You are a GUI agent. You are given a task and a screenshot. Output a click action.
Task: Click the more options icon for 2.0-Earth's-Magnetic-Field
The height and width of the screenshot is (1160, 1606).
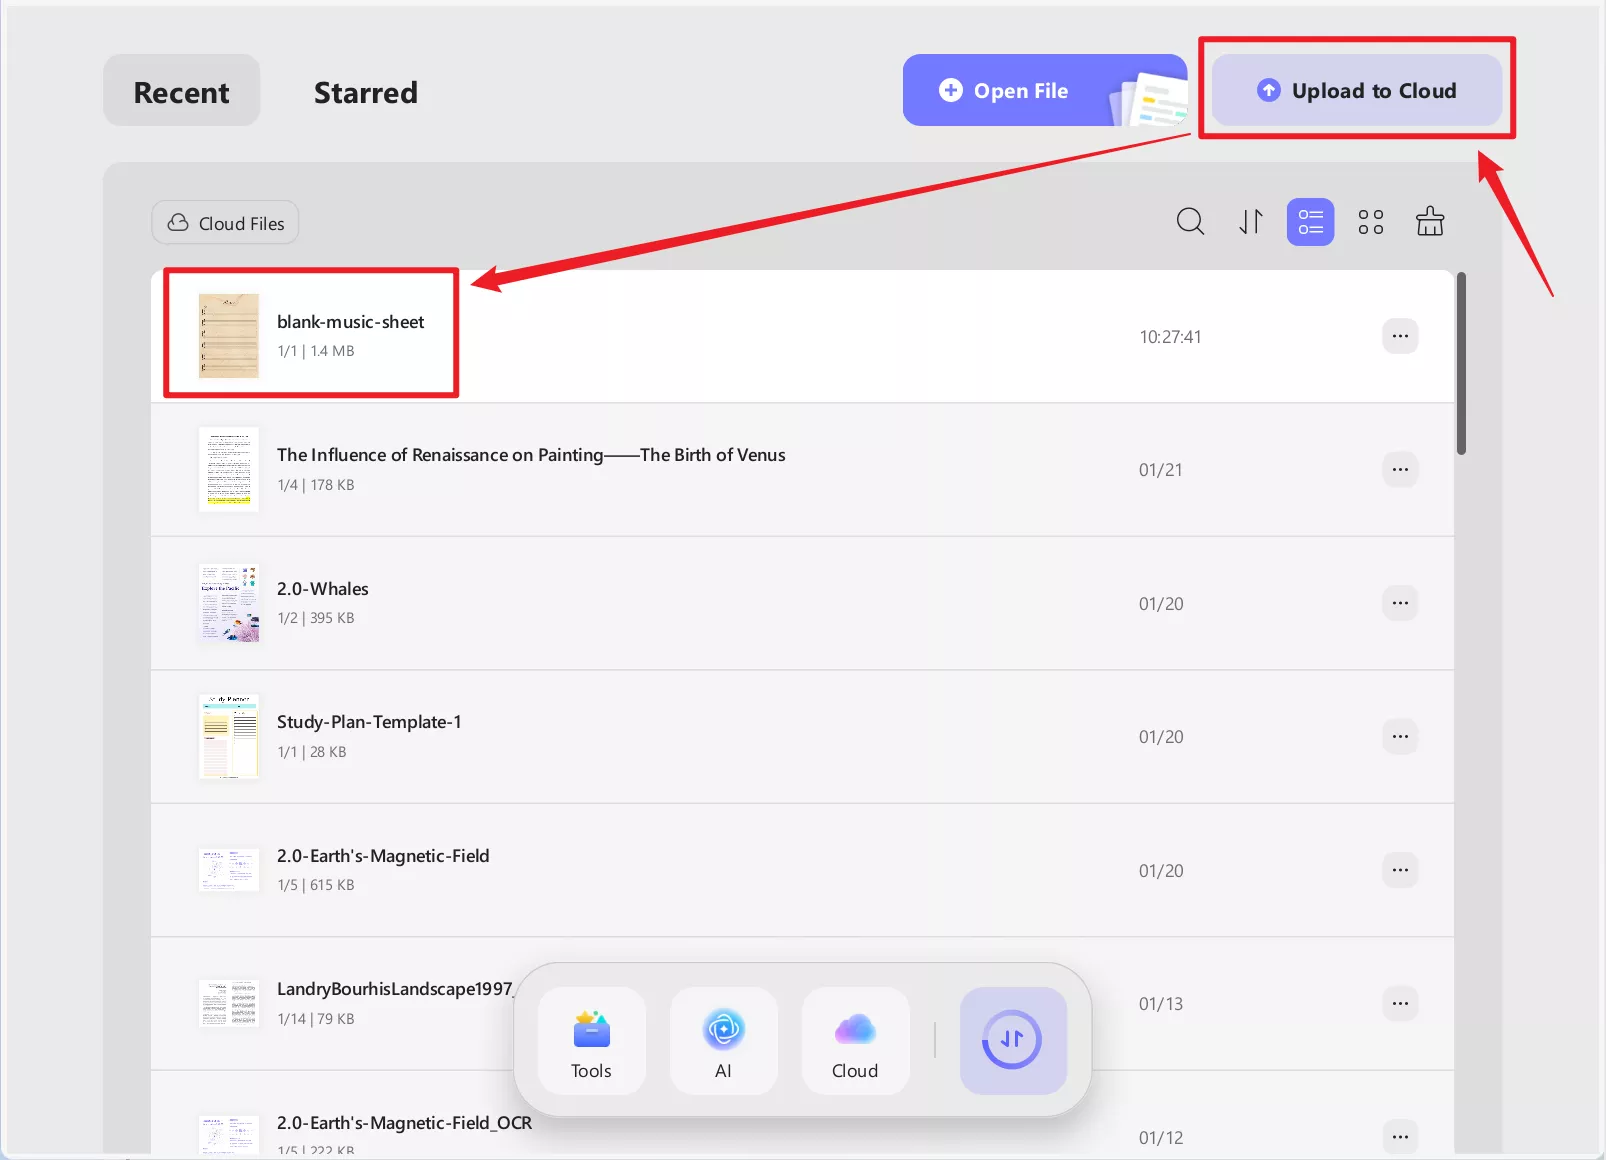coord(1400,870)
